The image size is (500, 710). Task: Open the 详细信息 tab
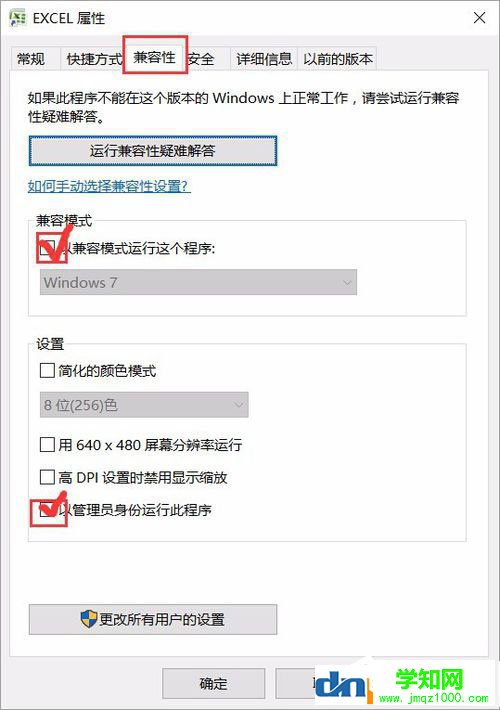point(264,59)
